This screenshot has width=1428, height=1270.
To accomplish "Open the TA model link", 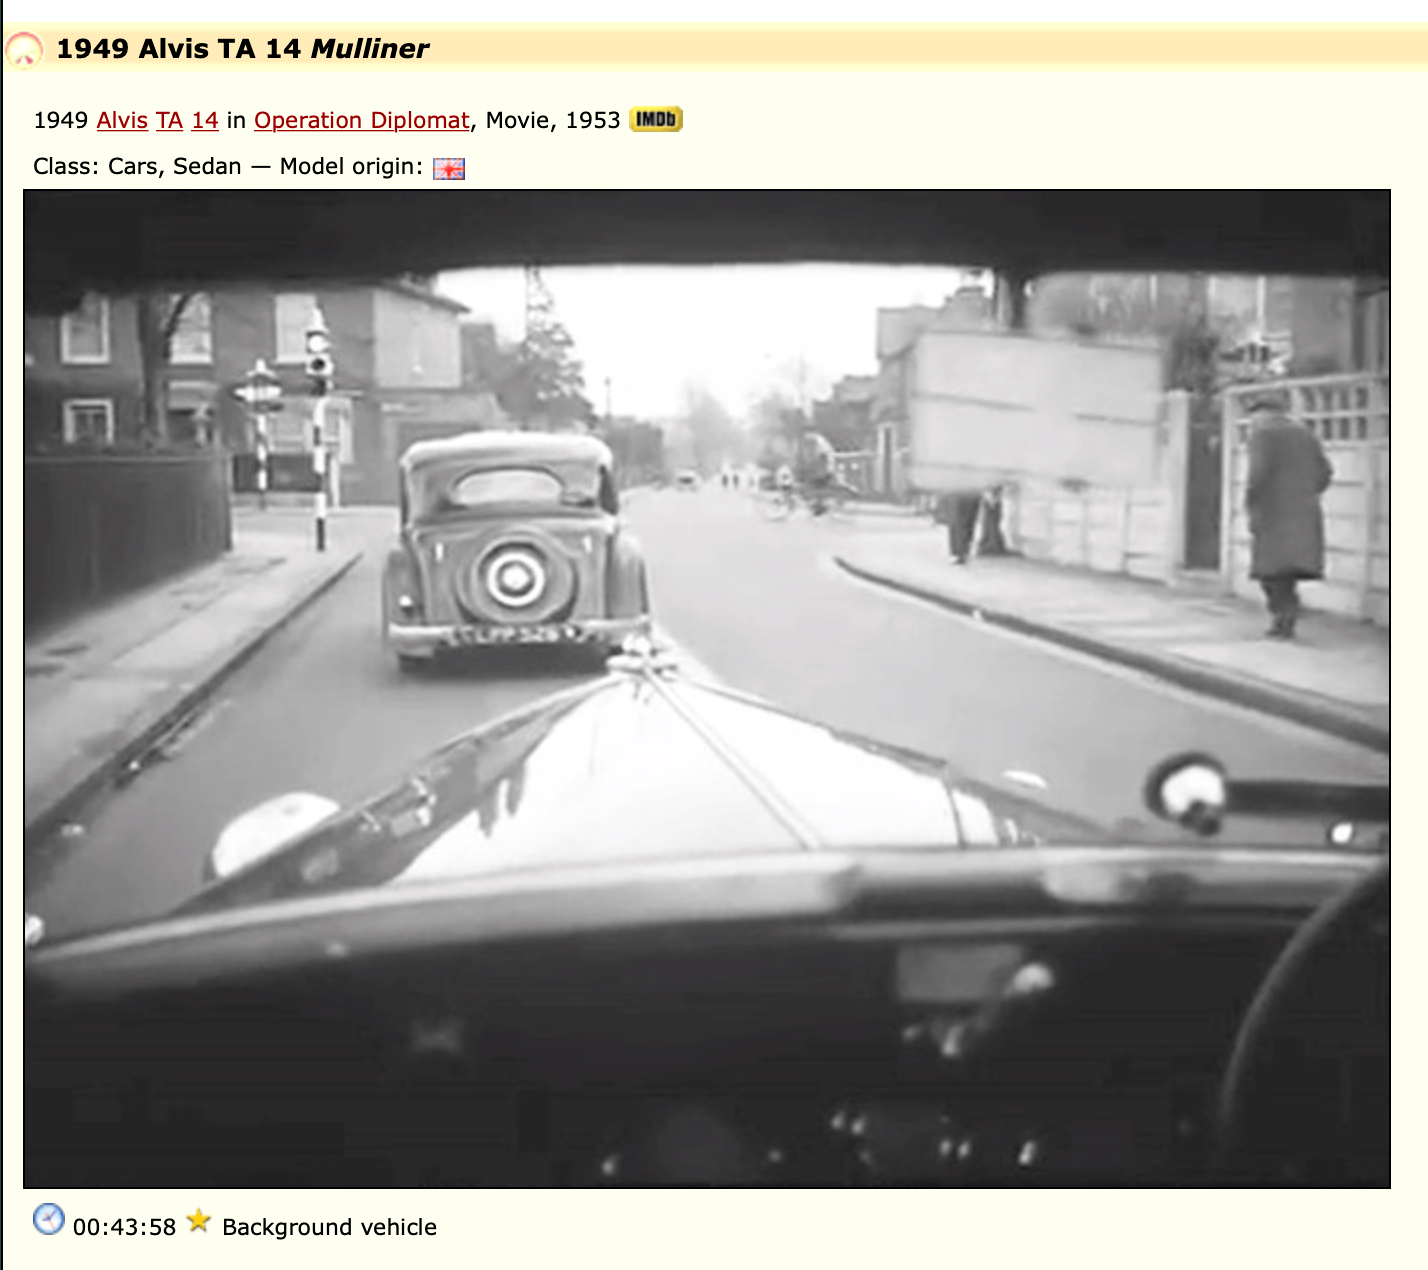I will tap(169, 121).
